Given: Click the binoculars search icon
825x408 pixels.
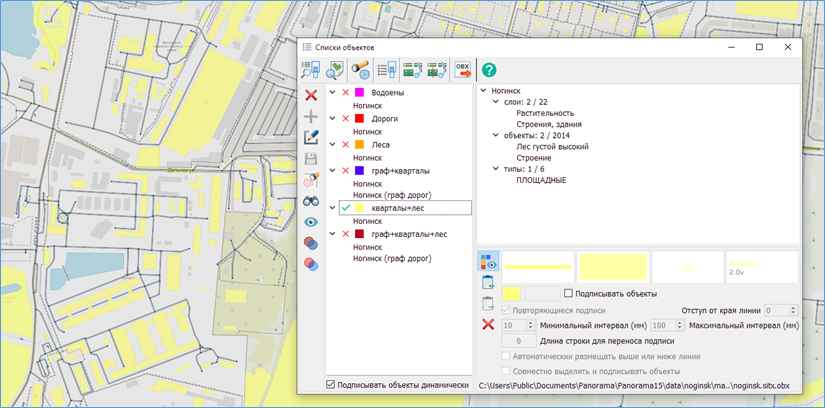Looking at the screenshot, I should click(311, 200).
